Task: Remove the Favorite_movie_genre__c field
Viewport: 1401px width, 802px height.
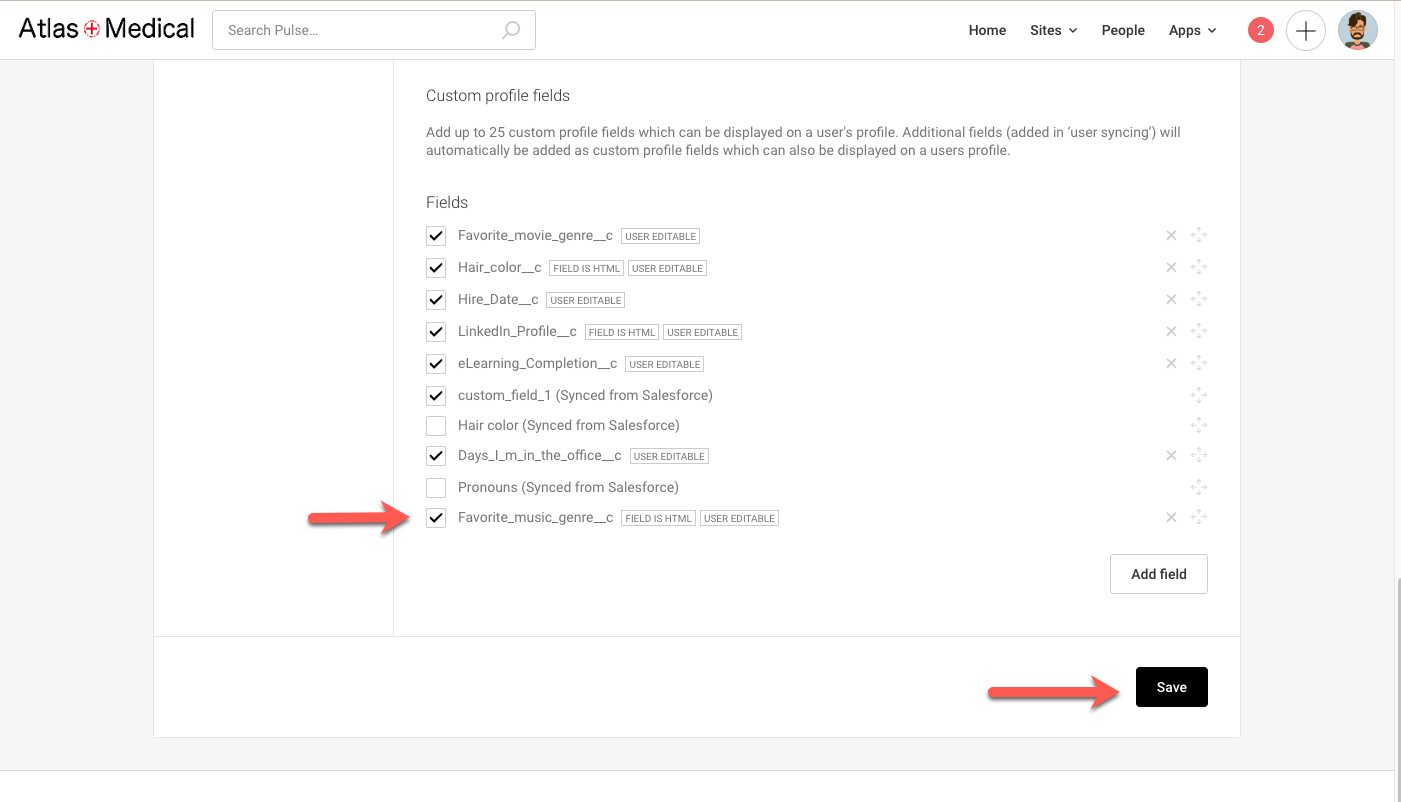Action: [x=1171, y=236]
